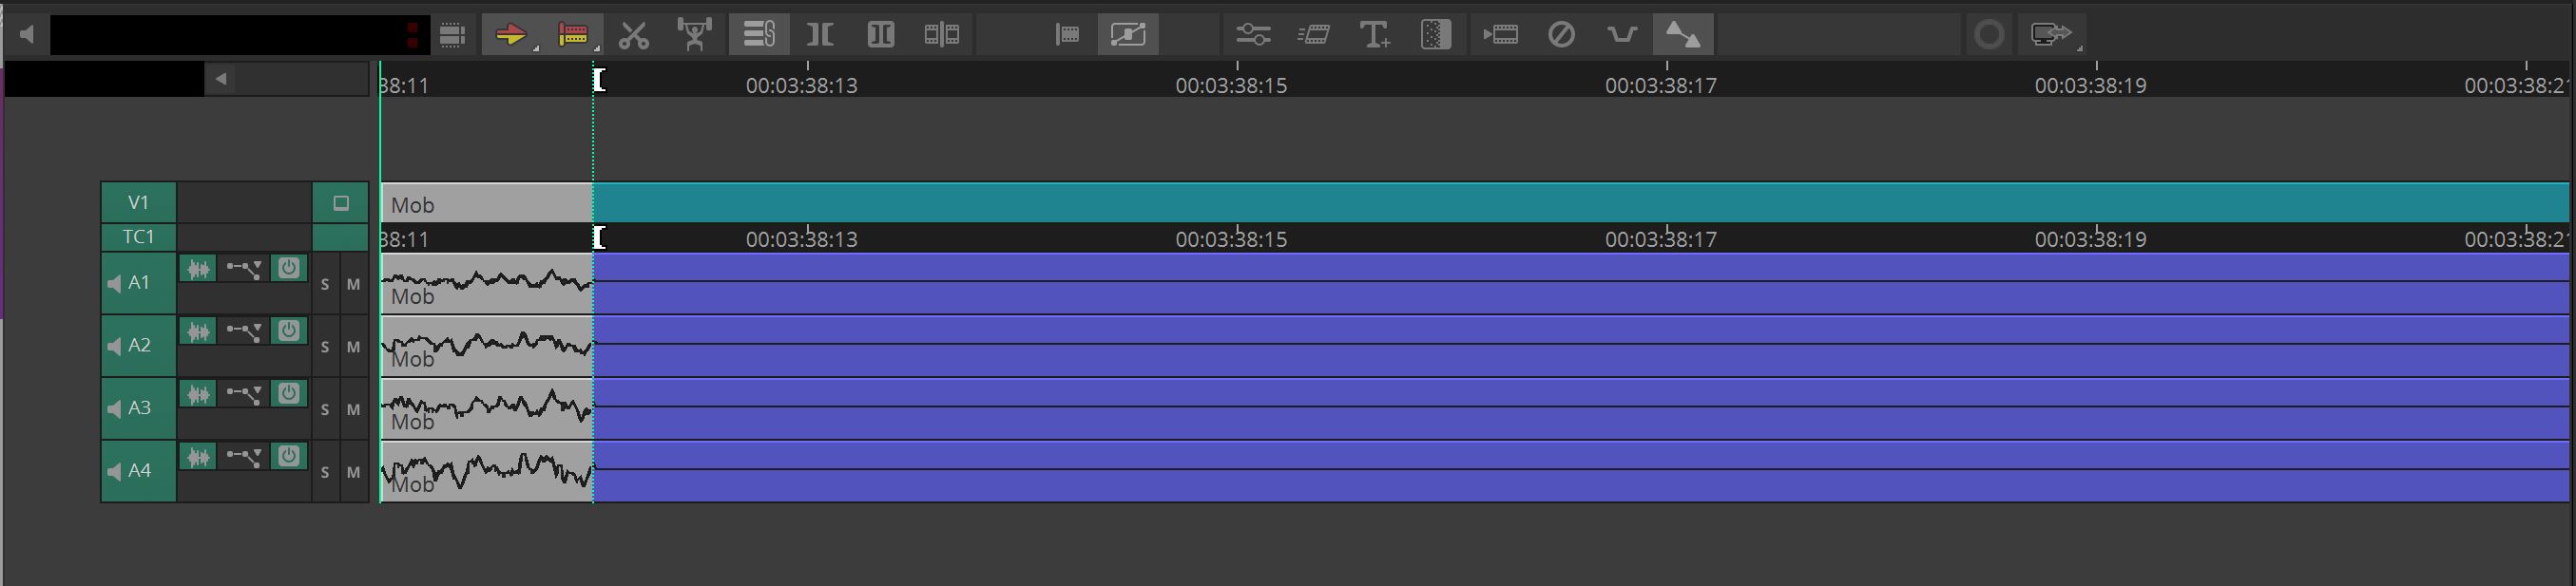Solo audio track A1
Screen dimensions: 2576x586
[325, 285]
